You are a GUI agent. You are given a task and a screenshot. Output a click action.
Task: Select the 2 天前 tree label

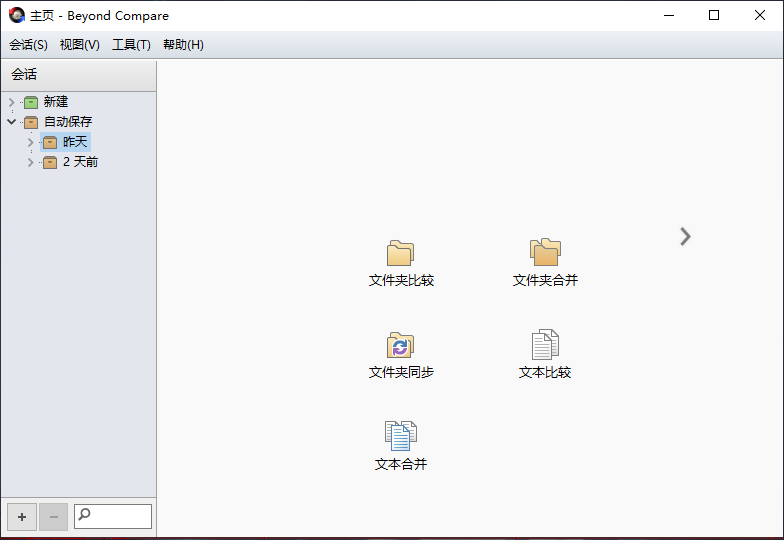[x=80, y=162]
